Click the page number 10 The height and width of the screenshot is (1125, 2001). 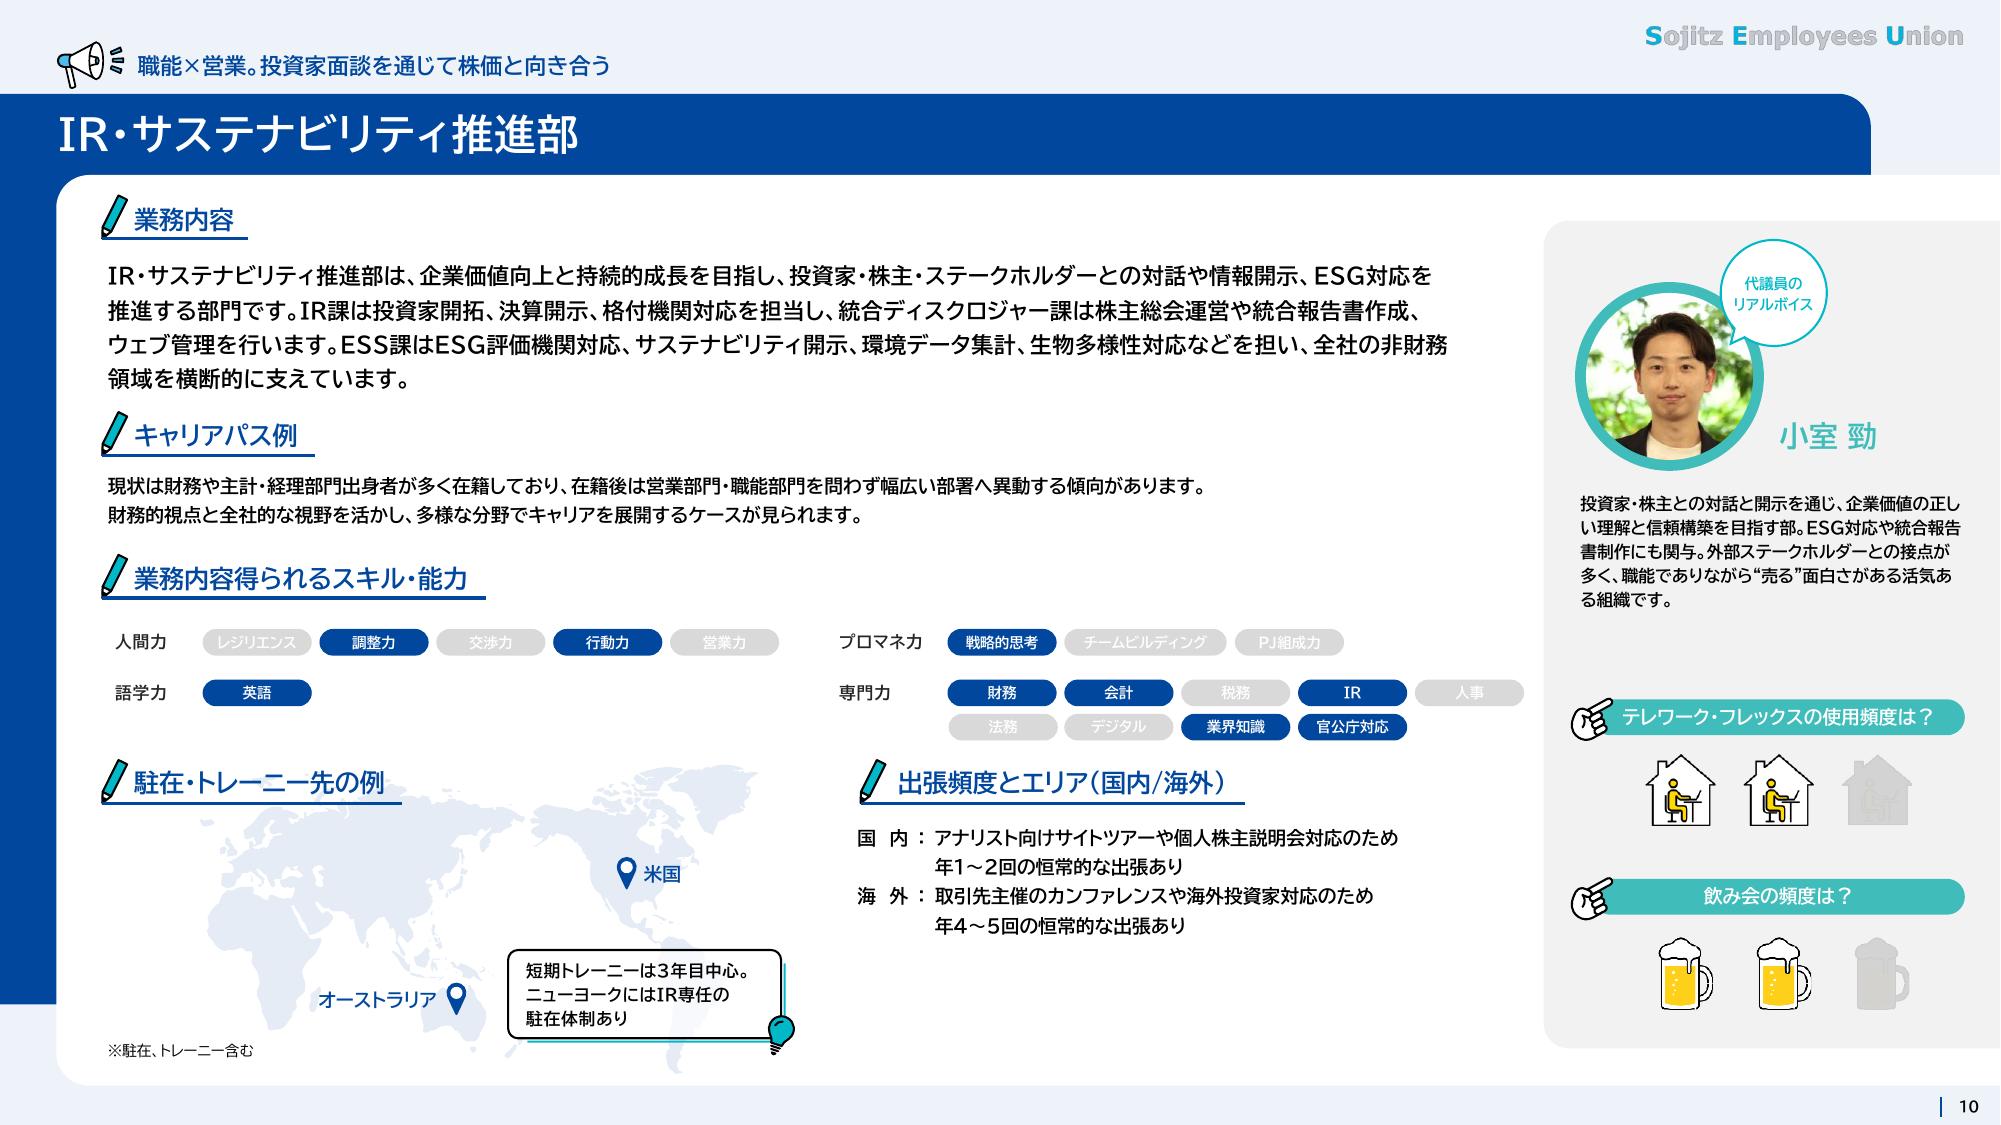pos(1968,1106)
